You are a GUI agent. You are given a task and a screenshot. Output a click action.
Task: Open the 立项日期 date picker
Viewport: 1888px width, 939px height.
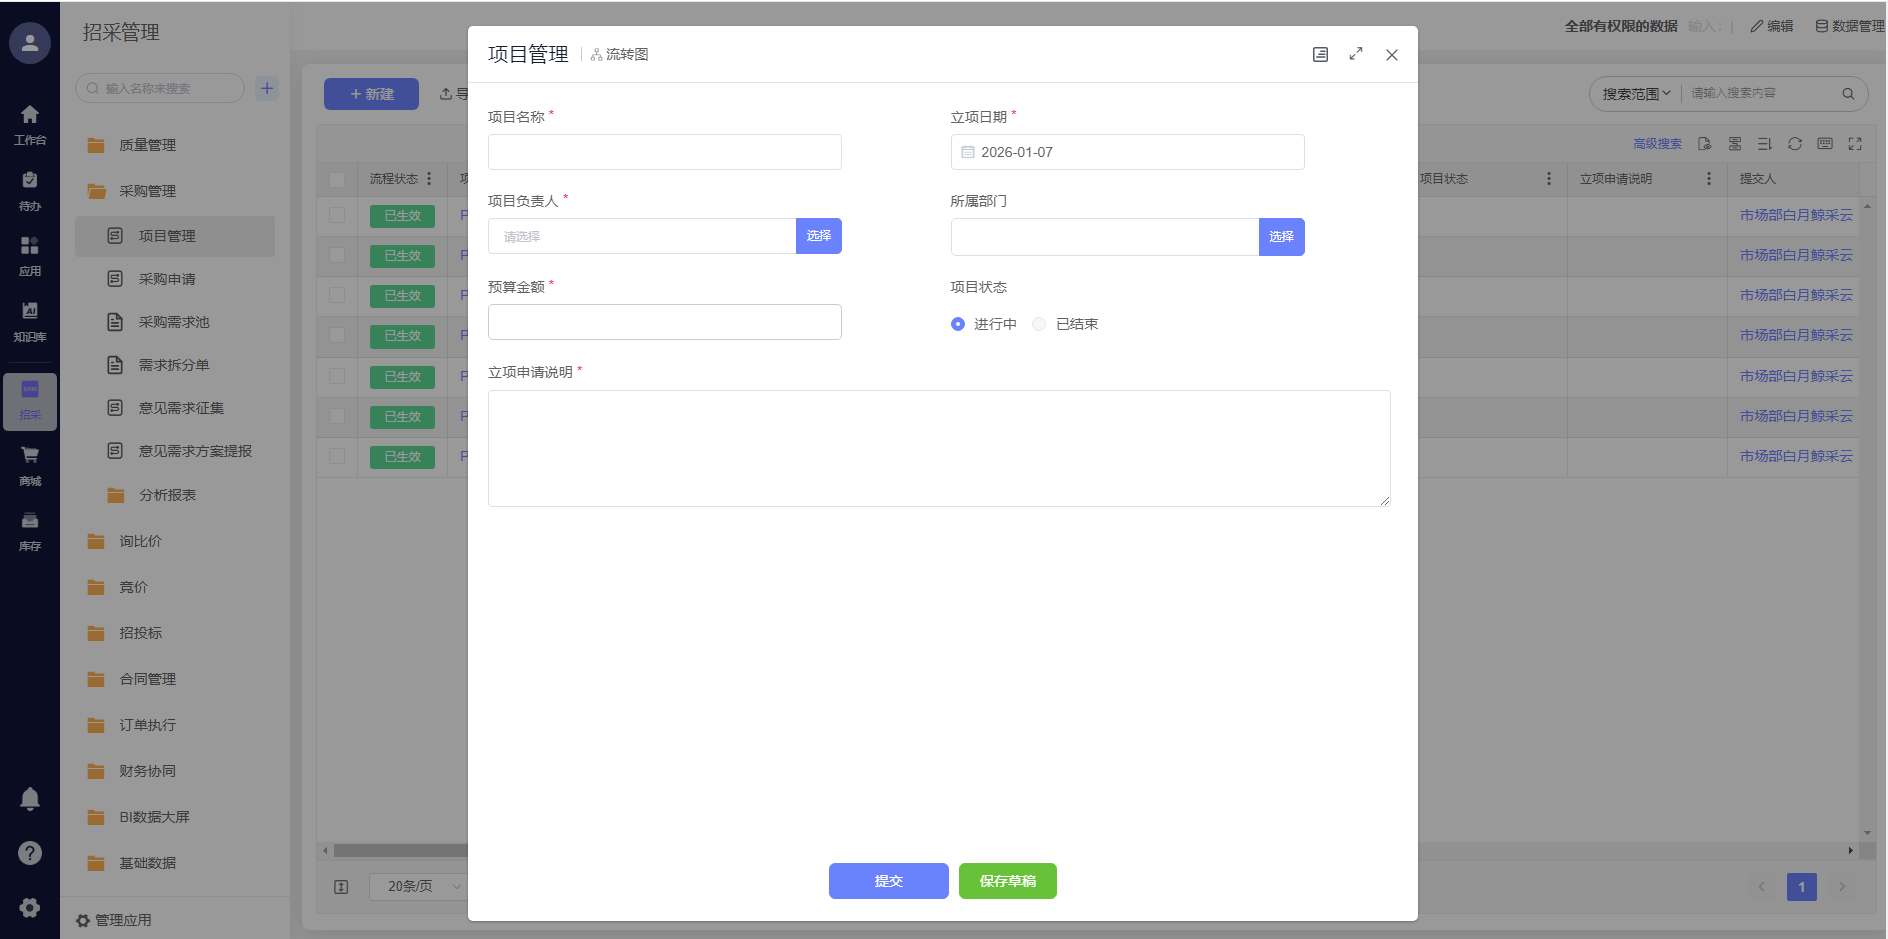click(1127, 152)
